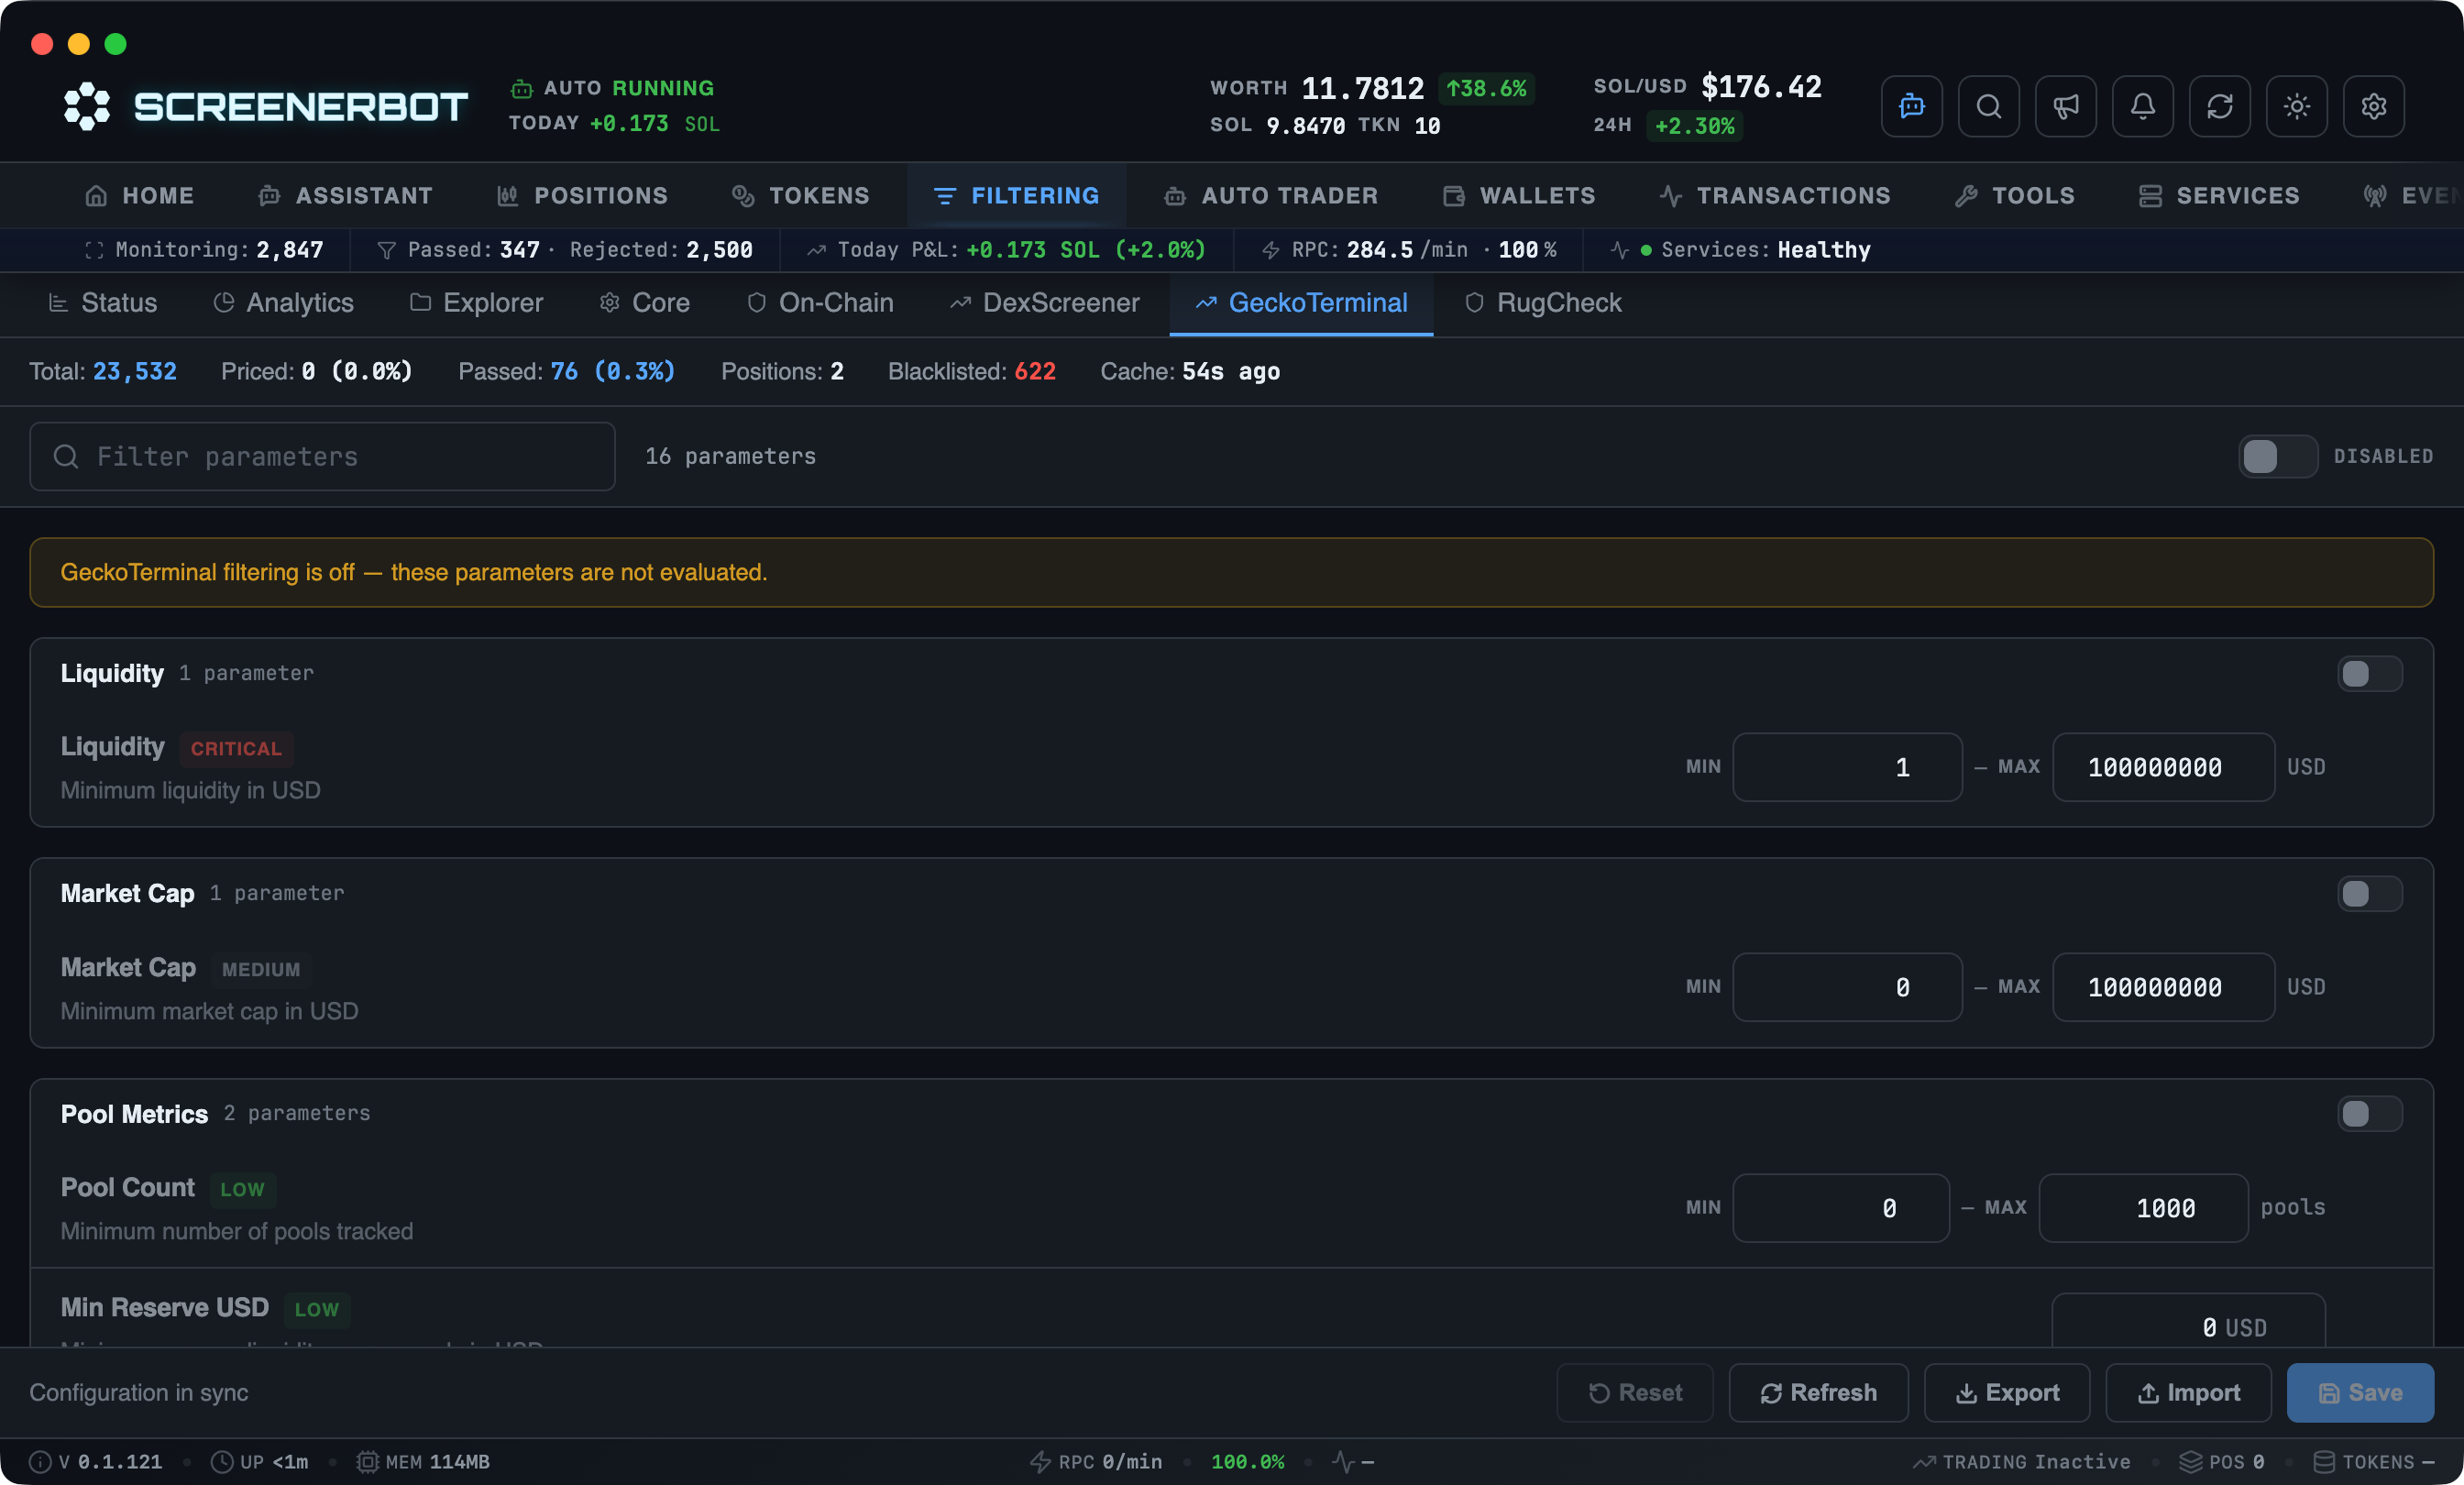
Task: Click the Save button
Action: [x=2360, y=1392]
